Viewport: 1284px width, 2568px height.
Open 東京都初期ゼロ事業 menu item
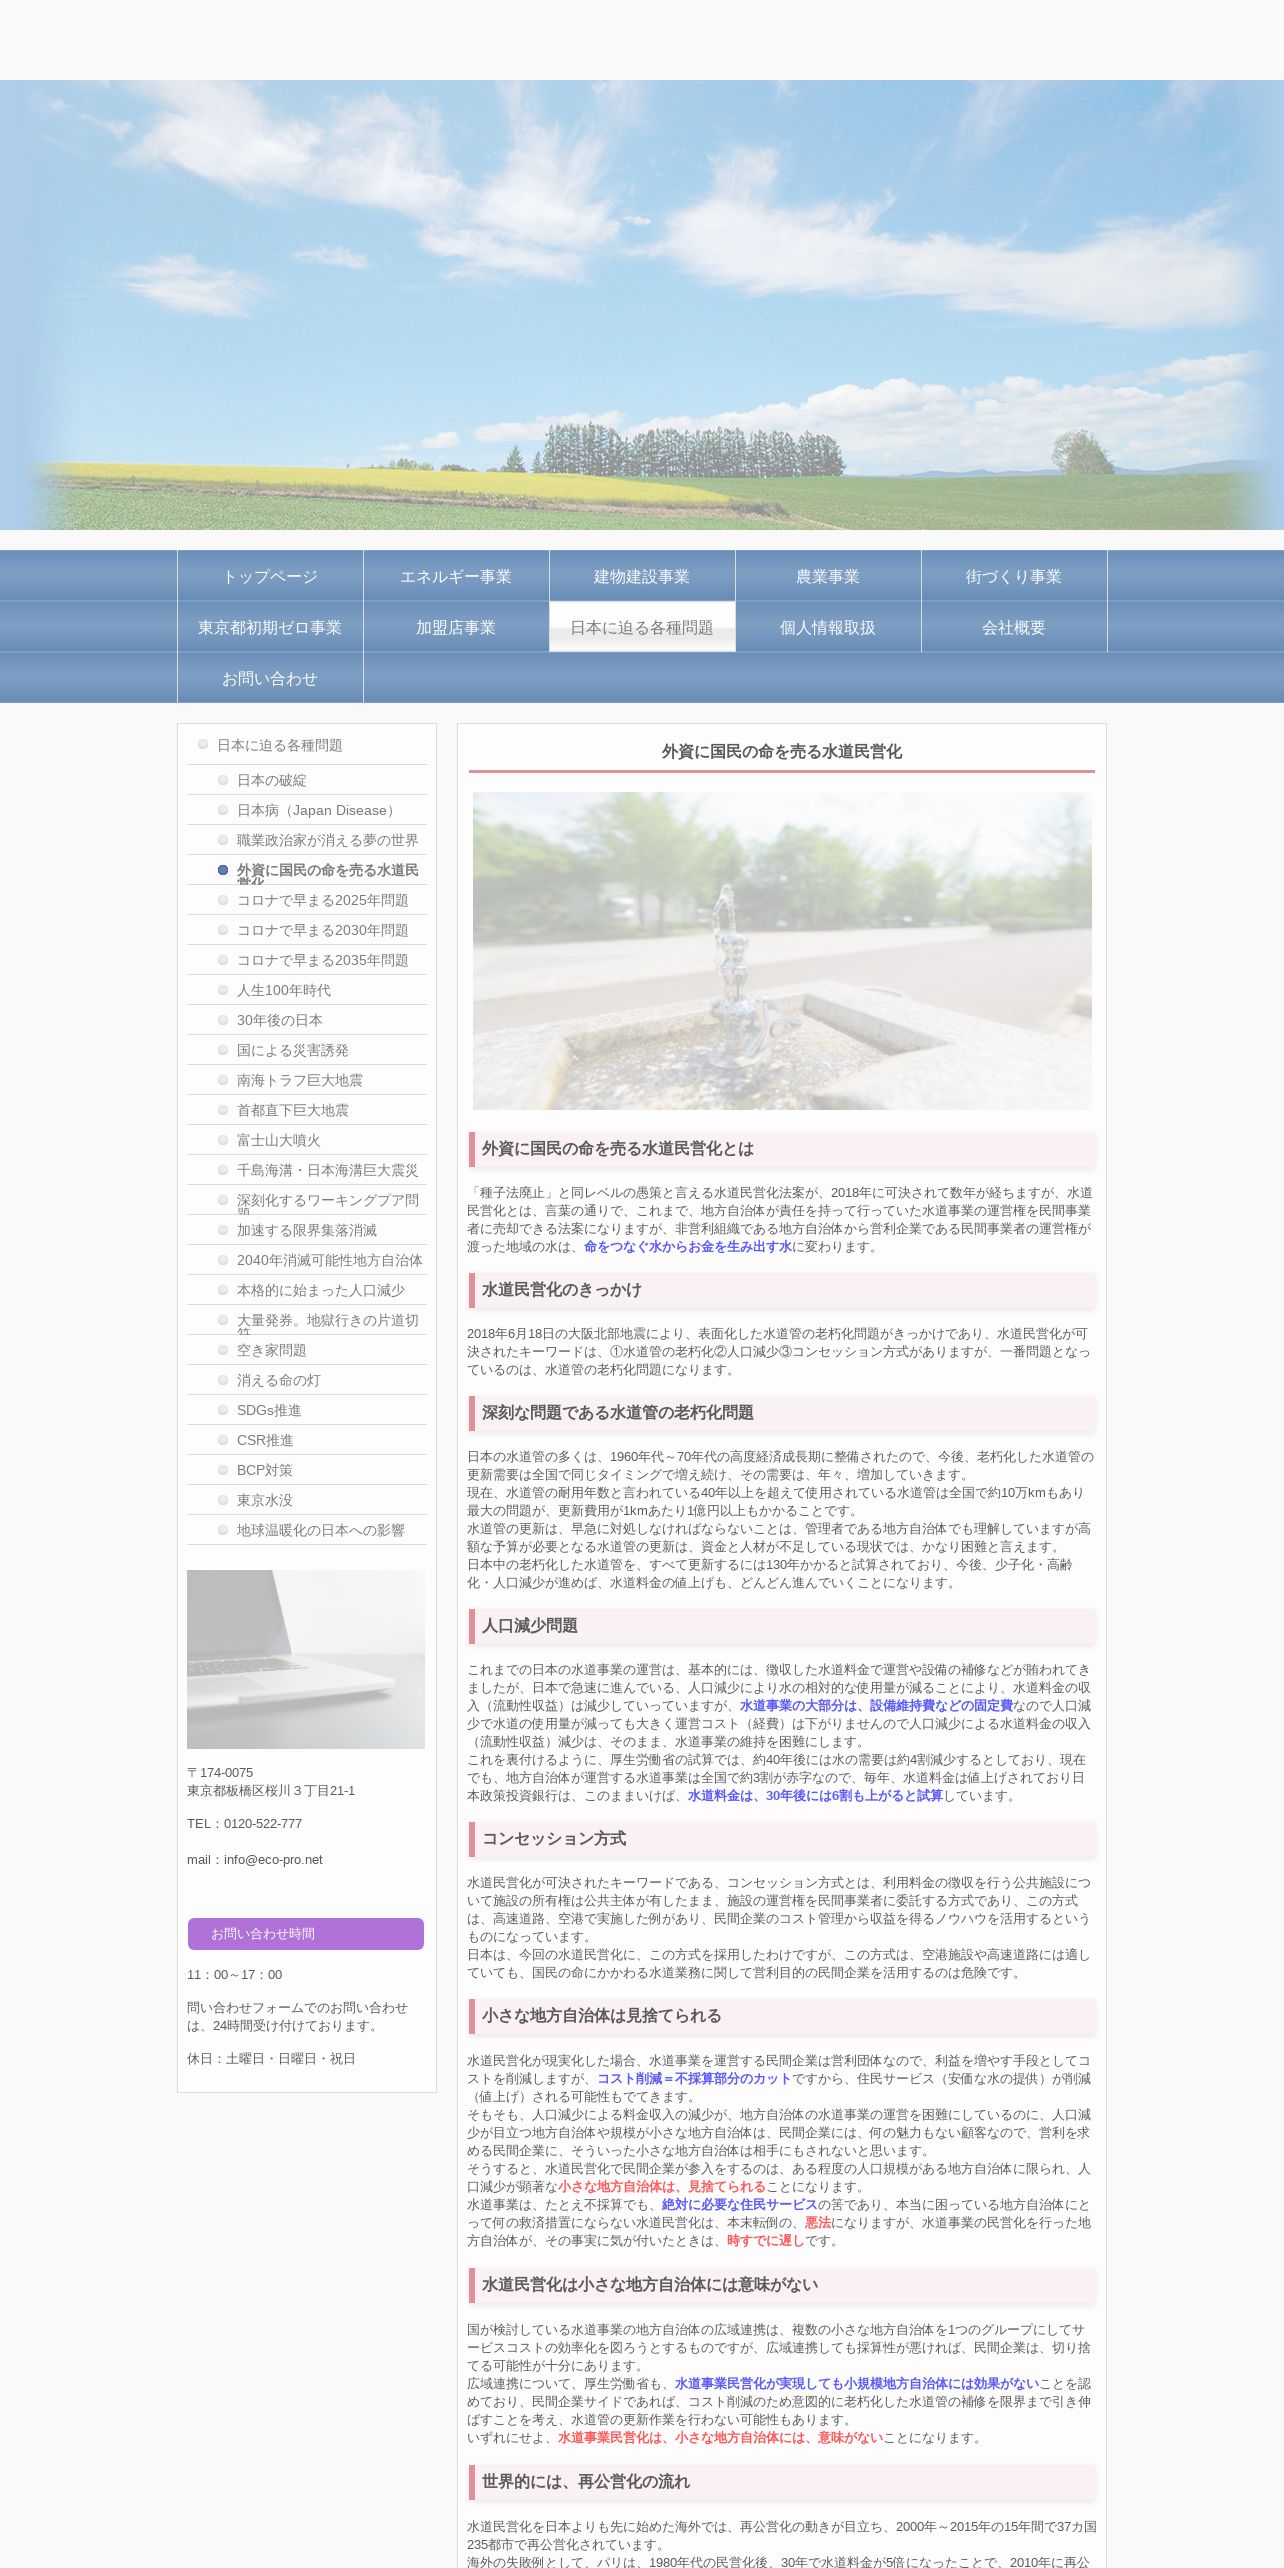[270, 627]
